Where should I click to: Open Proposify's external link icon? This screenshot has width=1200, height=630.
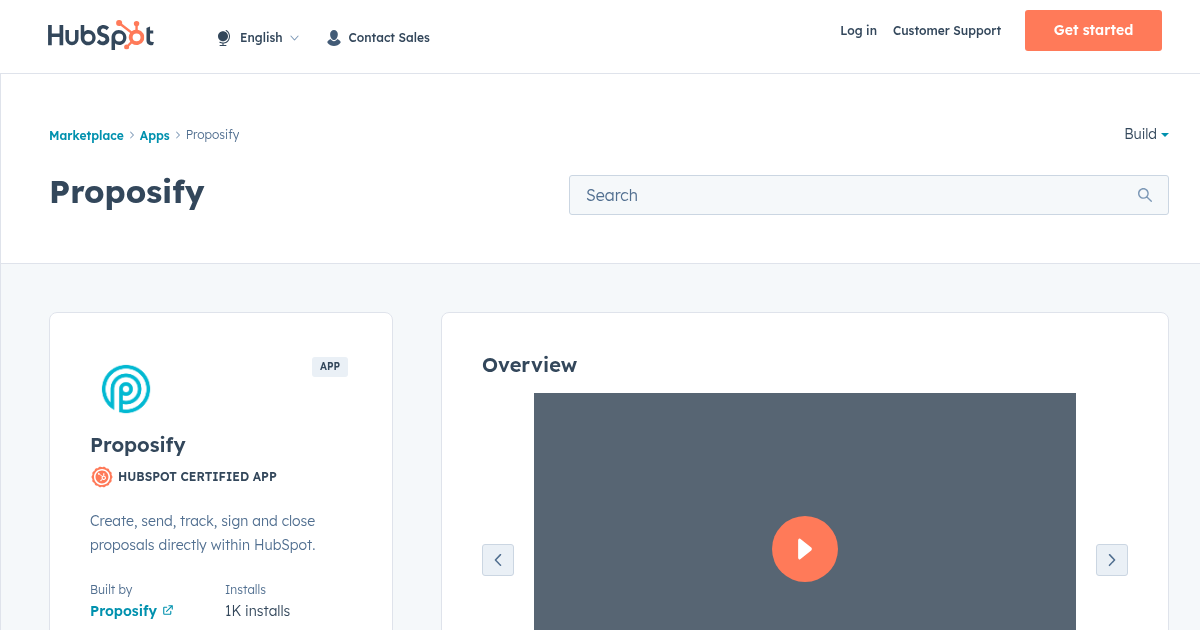[167, 610]
